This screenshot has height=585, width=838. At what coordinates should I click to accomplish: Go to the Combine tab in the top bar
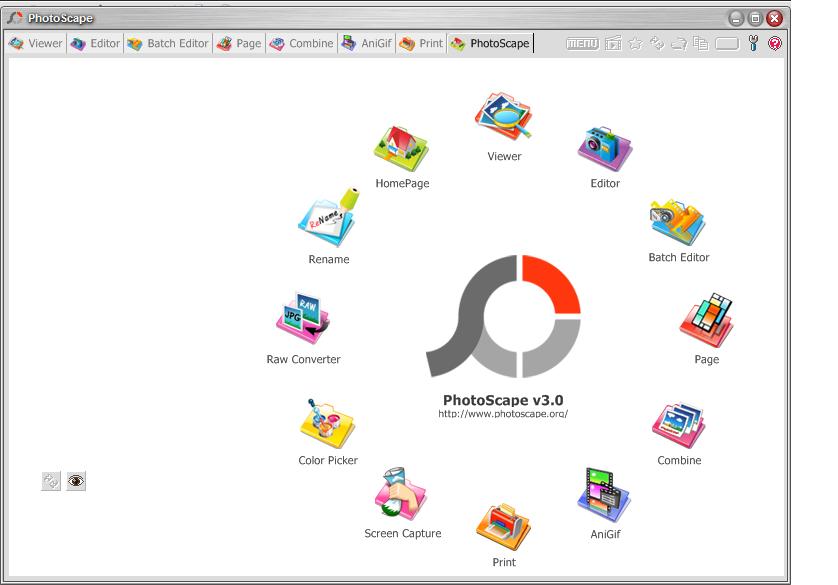pos(301,43)
